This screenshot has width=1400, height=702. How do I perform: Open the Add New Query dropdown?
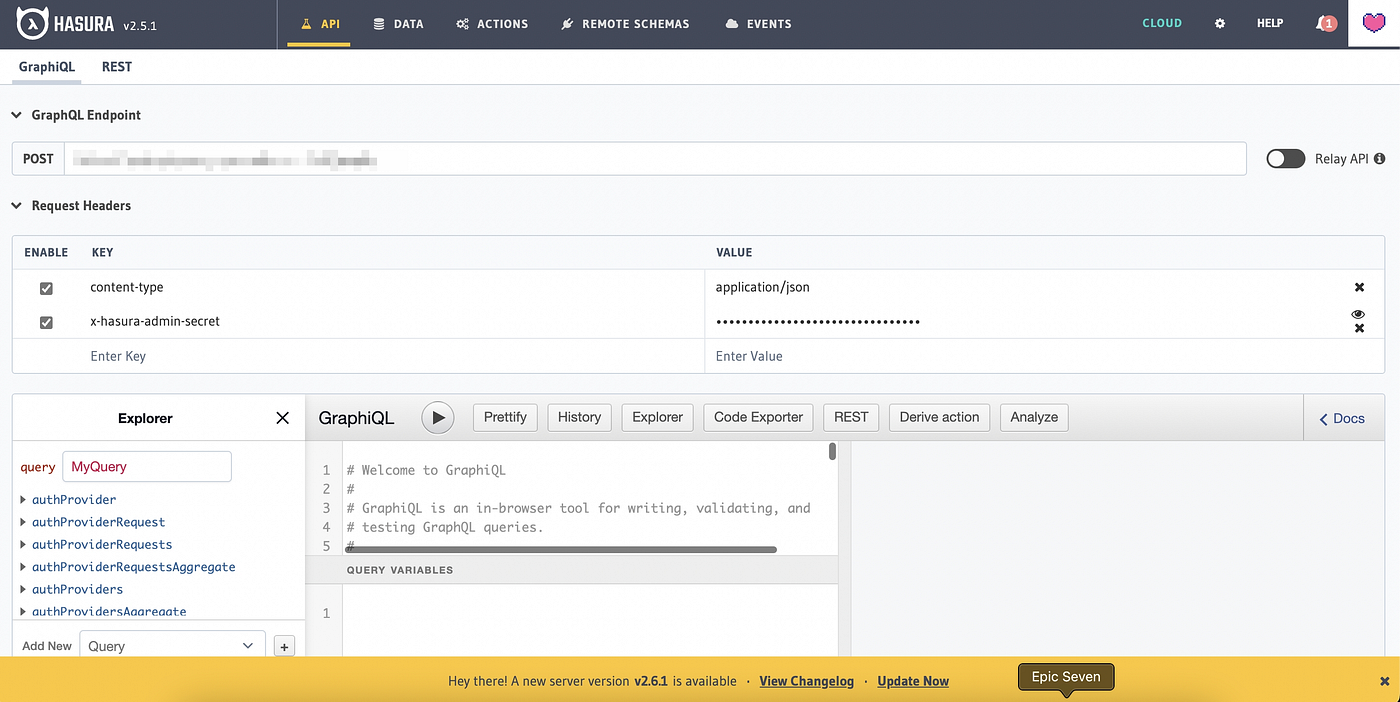(x=172, y=645)
